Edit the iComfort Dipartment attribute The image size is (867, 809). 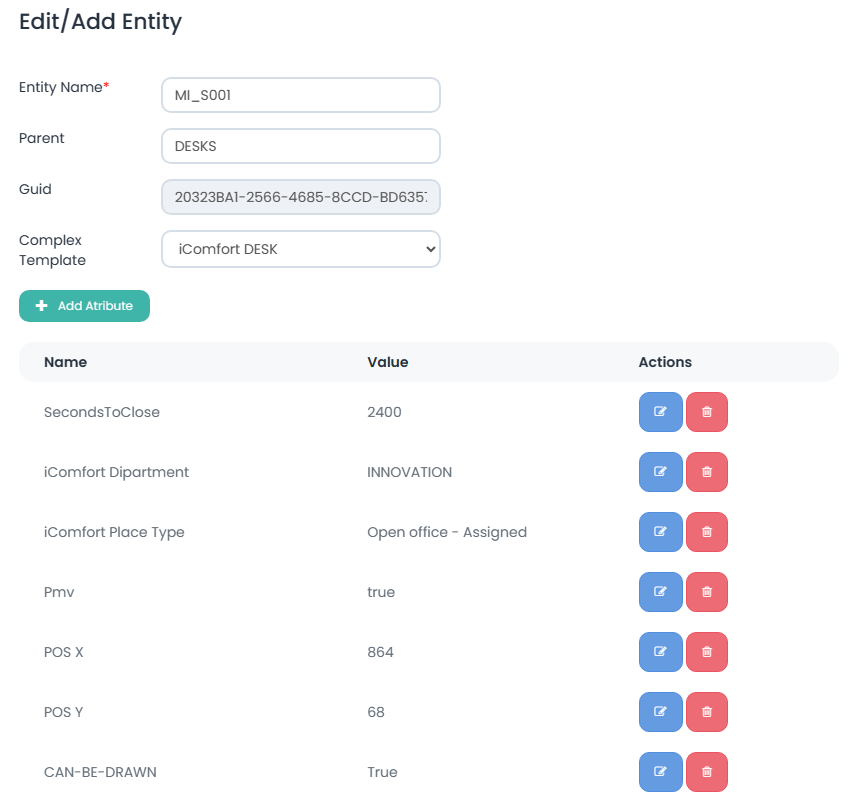tap(660, 472)
